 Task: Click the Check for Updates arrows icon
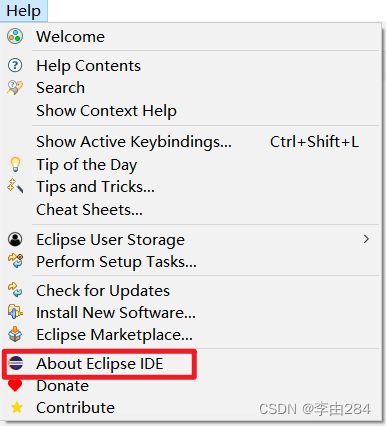click(15, 290)
